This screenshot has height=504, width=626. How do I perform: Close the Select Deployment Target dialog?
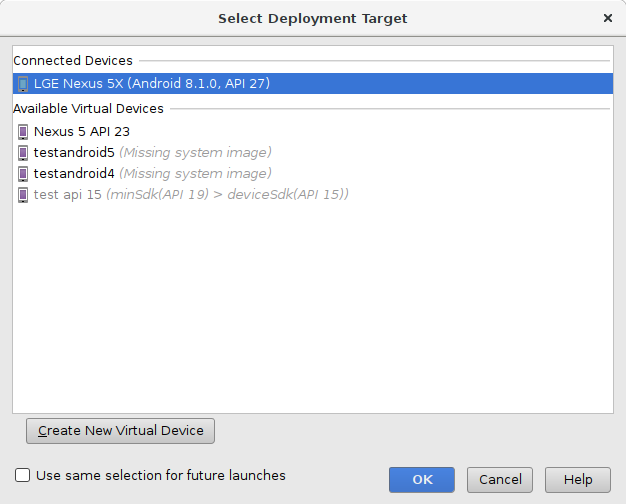608,18
